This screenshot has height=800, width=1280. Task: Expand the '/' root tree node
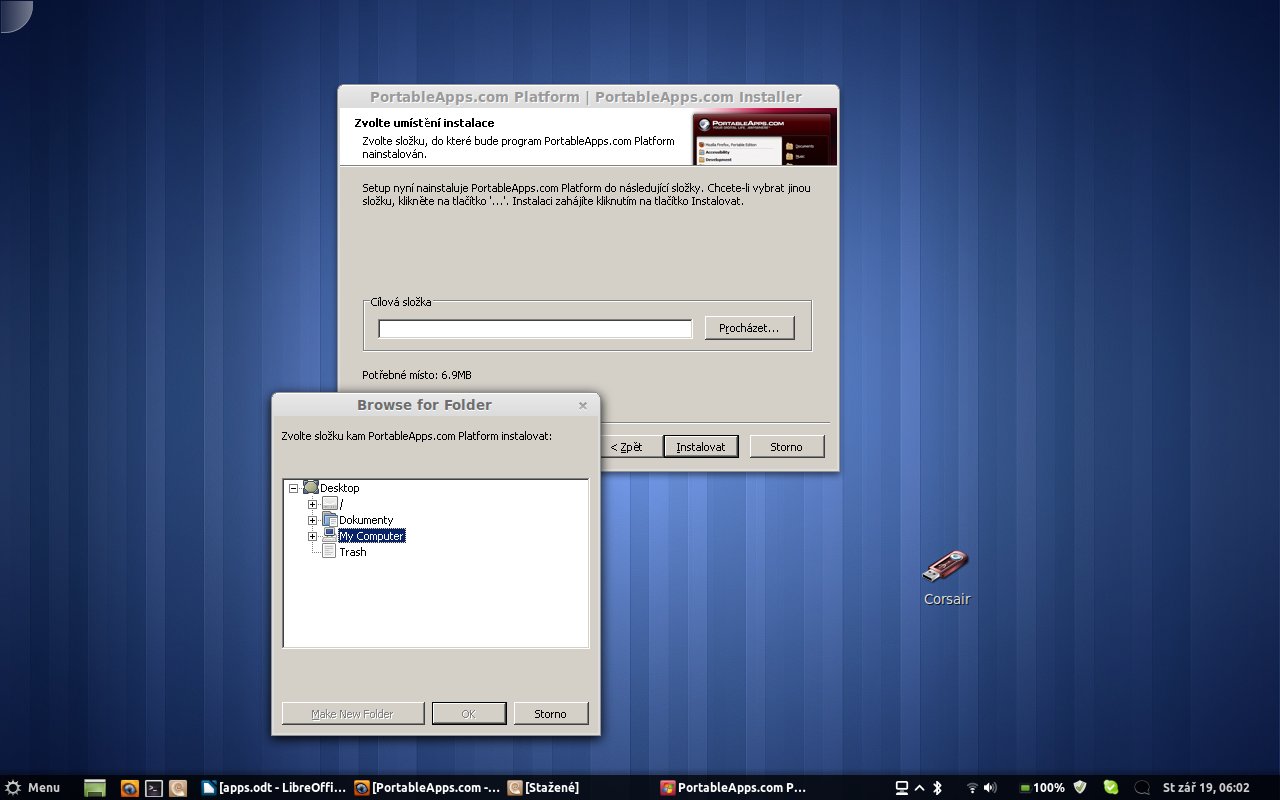pyautogui.click(x=312, y=504)
